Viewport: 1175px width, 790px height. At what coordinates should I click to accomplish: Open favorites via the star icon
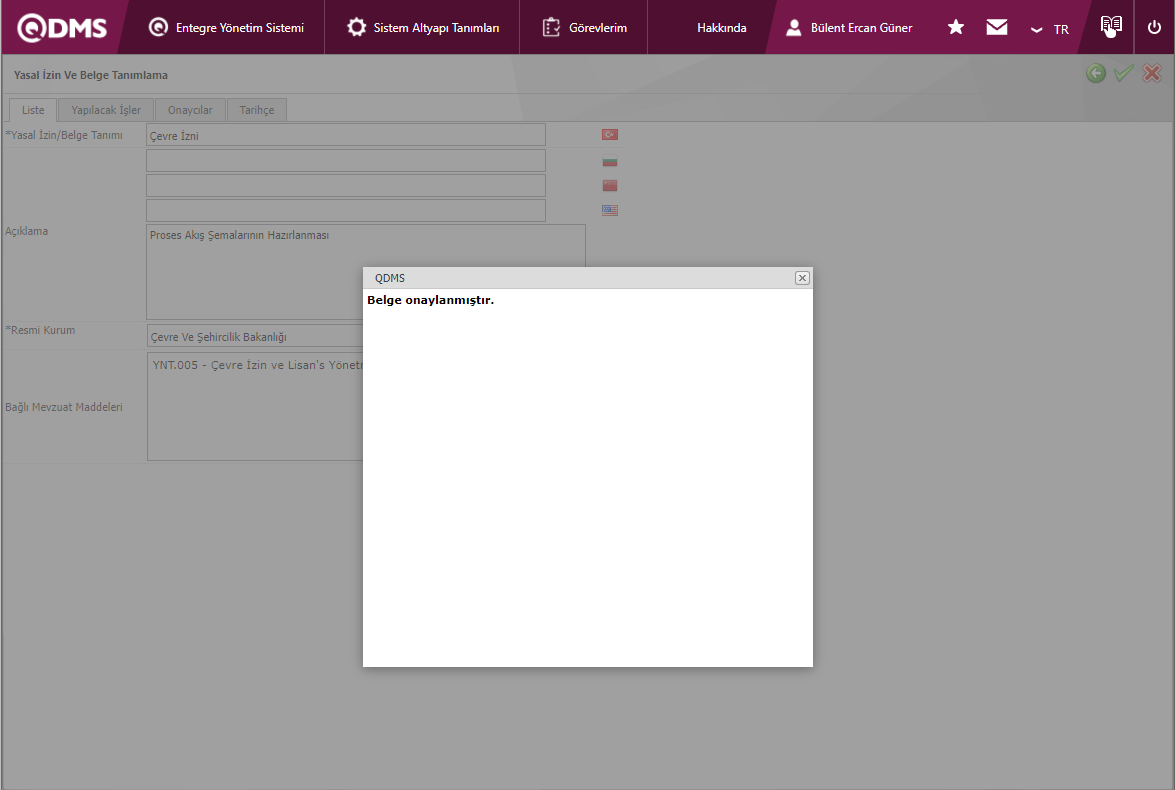click(956, 27)
